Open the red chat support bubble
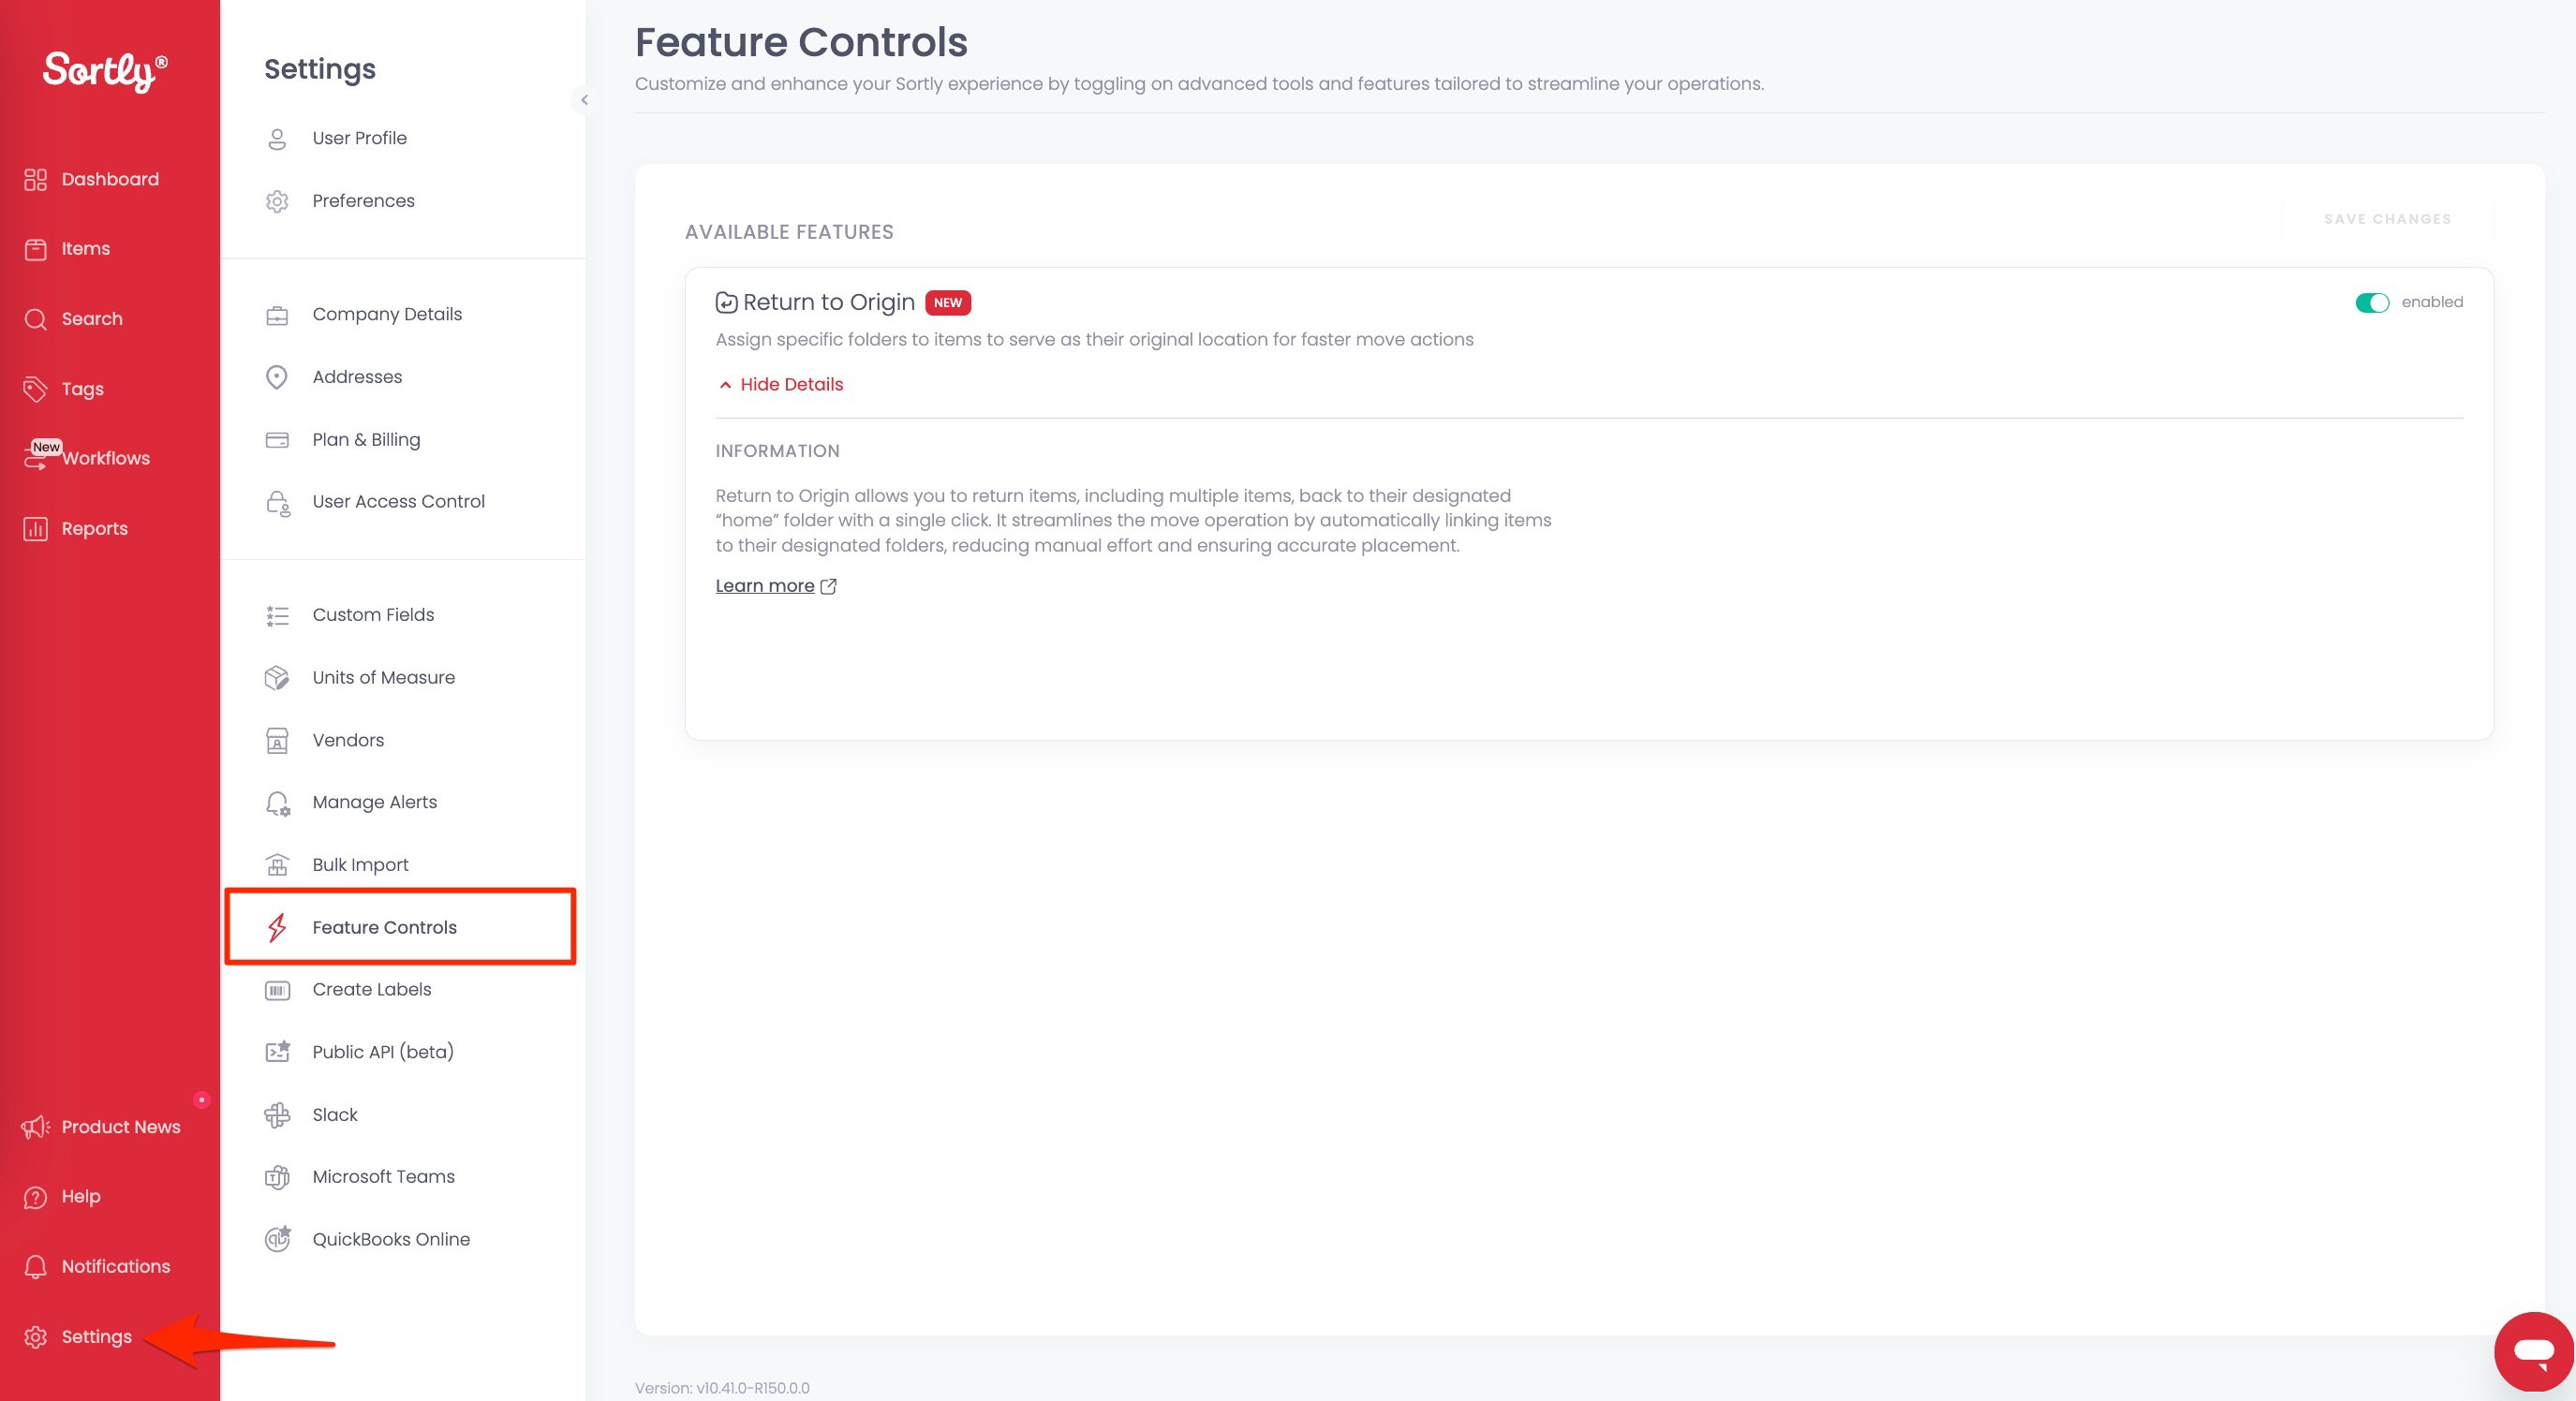The image size is (2576, 1401). (2533, 1352)
